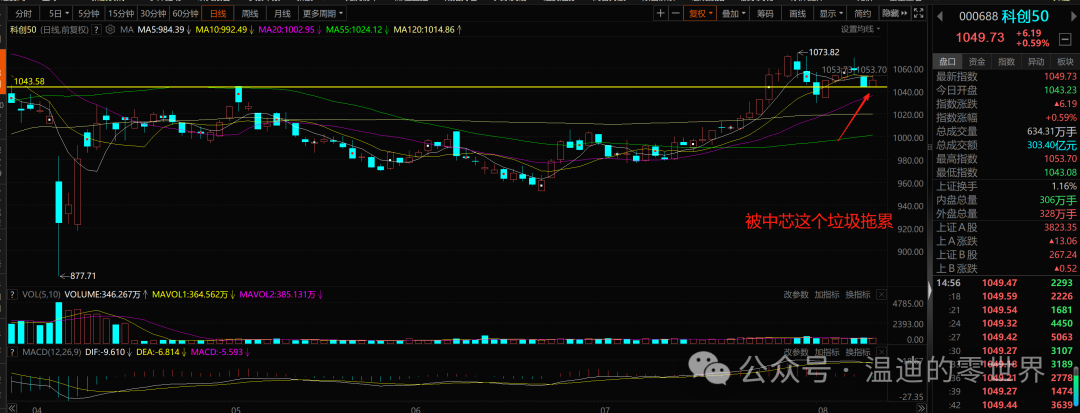Screen dimensions: 1080x413
Task: Click the 1073.82 high price label
Action: tap(824, 52)
